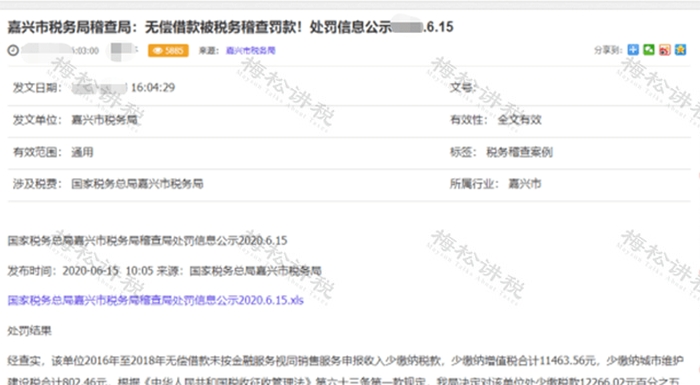
Task: Click the 文号 field label
Action: pyautogui.click(x=462, y=88)
